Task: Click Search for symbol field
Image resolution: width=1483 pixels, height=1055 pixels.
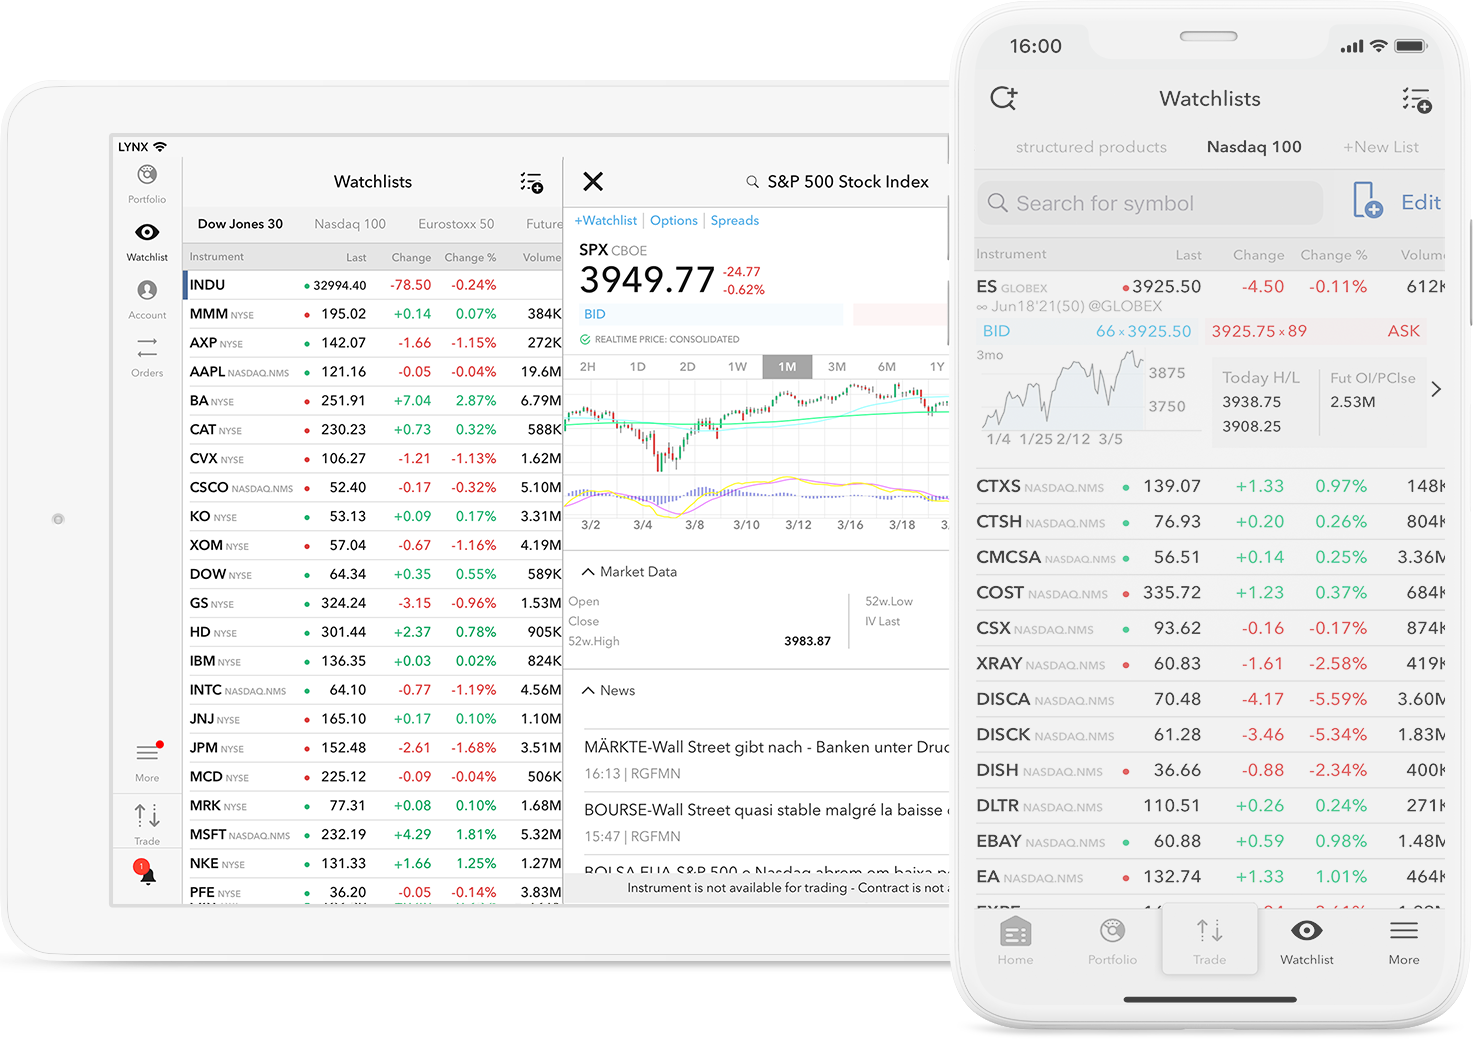Action: pyautogui.click(x=1149, y=203)
